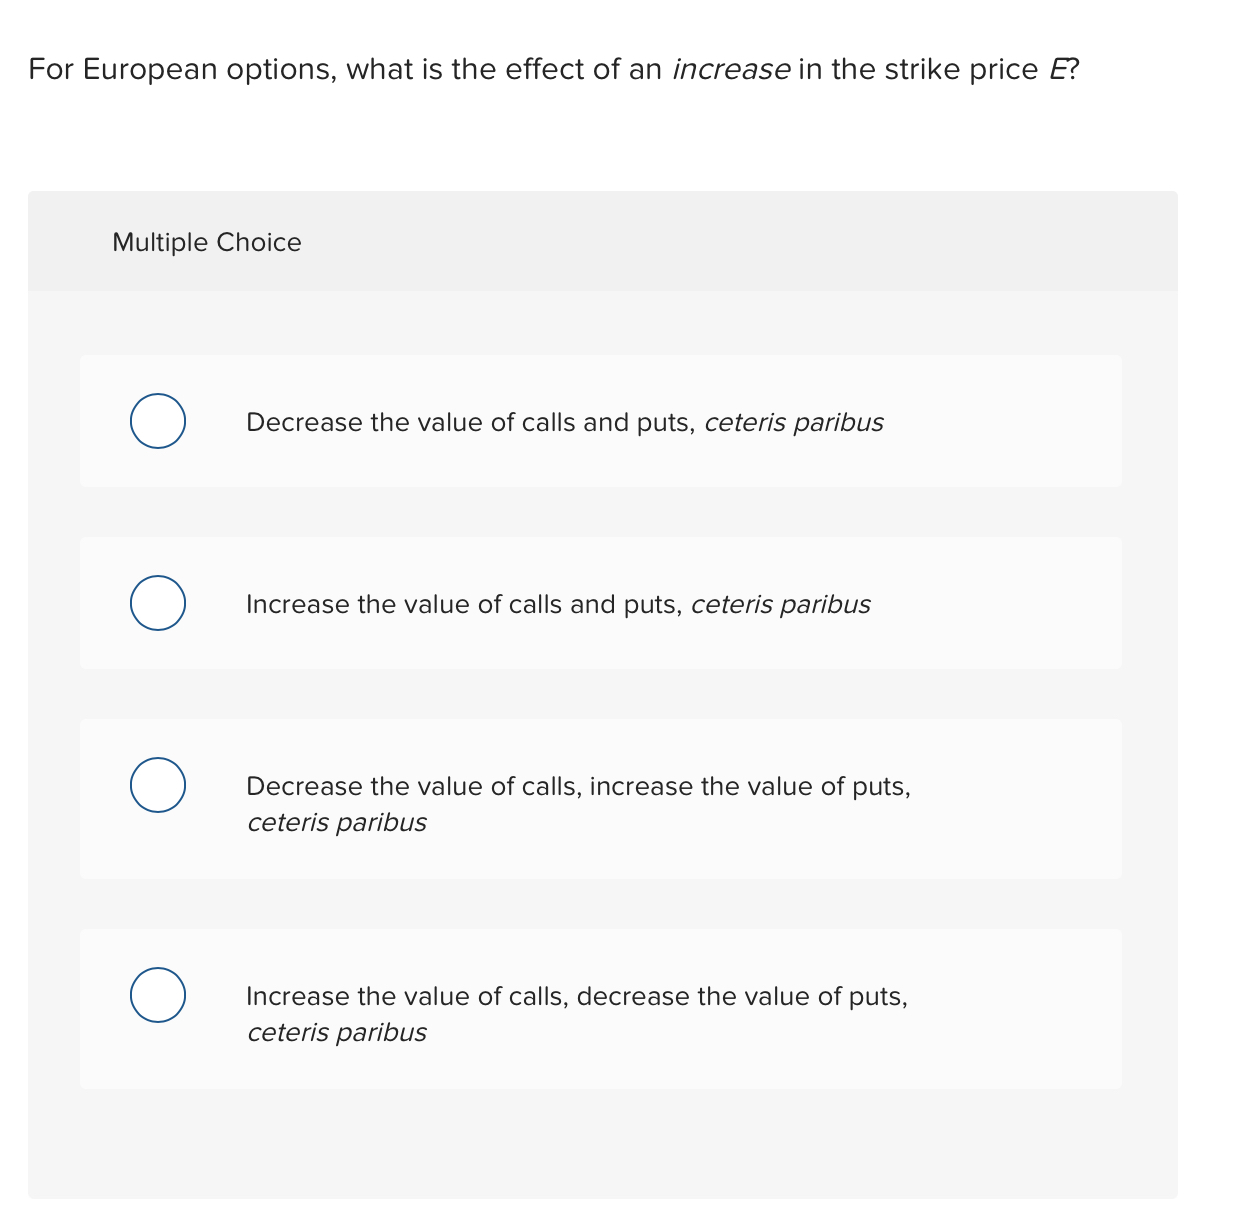Click the 'ceteris paribus' text in the first option

tap(794, 422)
